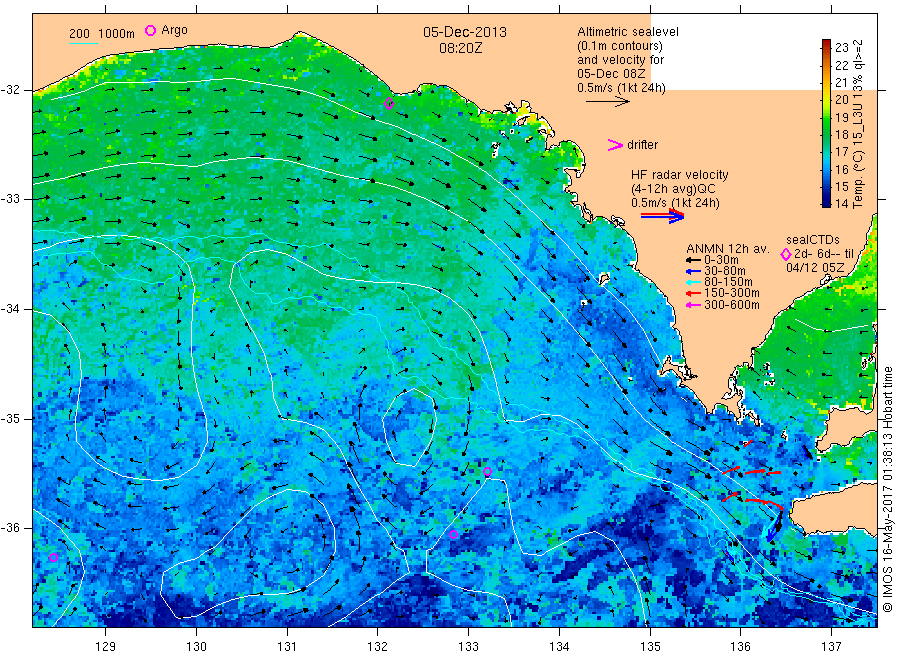Click the magenta diamond marker near 132E, 32S
The image size is (900, 660).
tap(389, 104)
